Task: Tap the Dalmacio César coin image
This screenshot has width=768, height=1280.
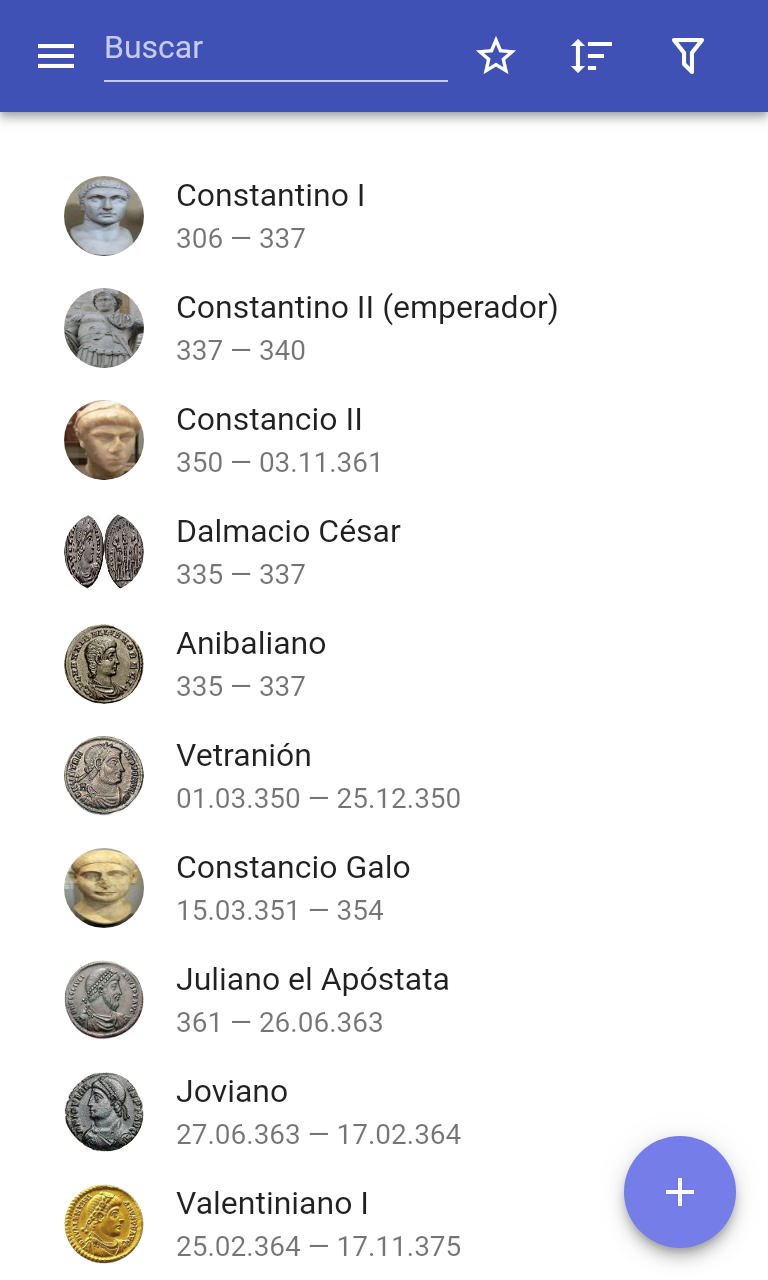Action: coord(104,552)
